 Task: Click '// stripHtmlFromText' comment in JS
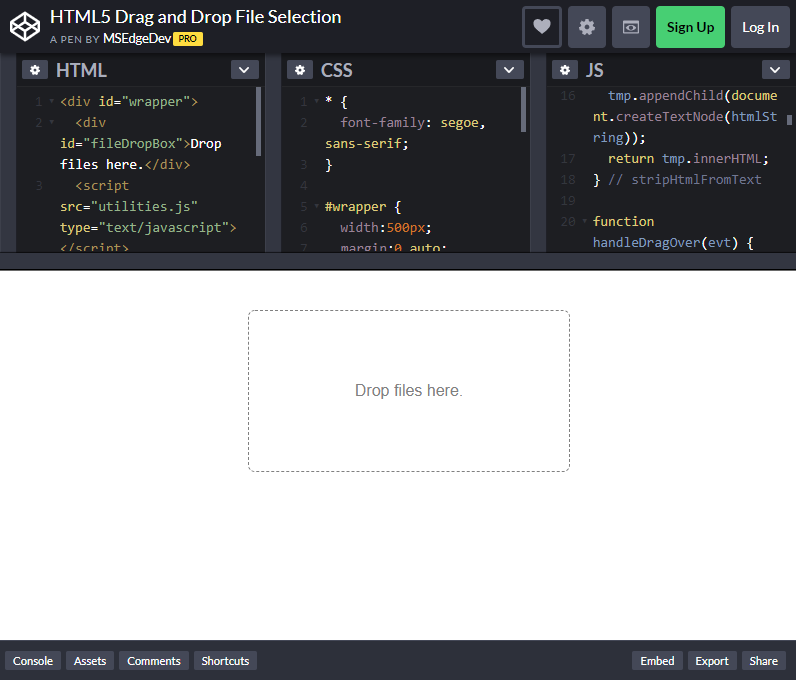coord(685,179)
